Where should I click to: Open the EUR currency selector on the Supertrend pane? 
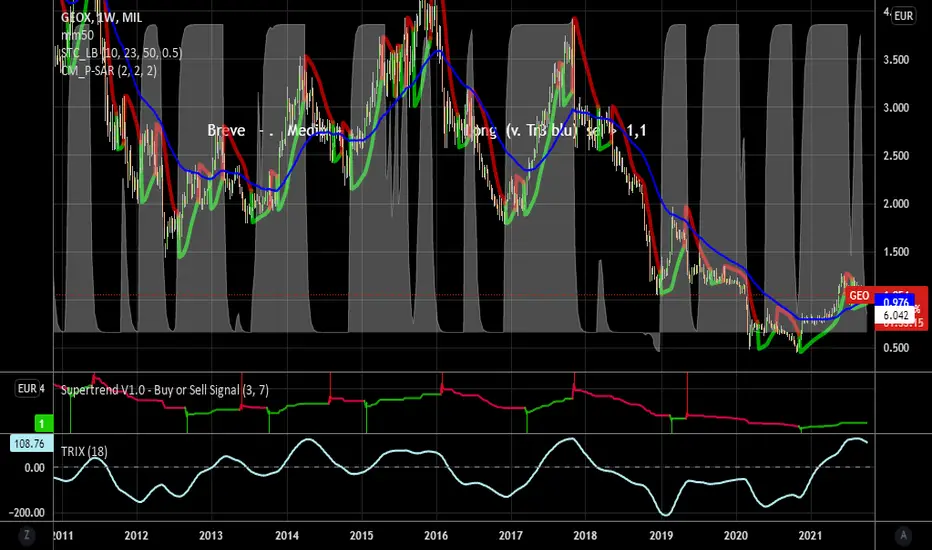[x=27, y=388]
